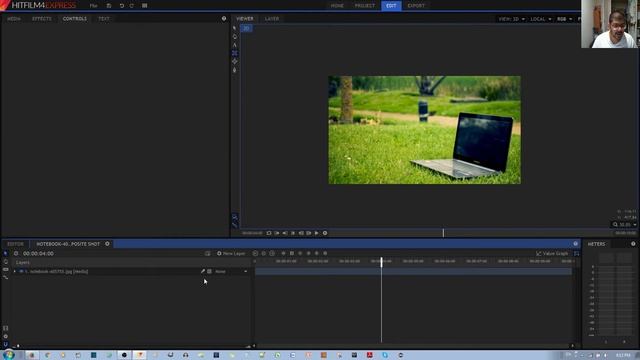
Task: Click the timeline horizontal scrollbar
Action: (x=413, y=346)
